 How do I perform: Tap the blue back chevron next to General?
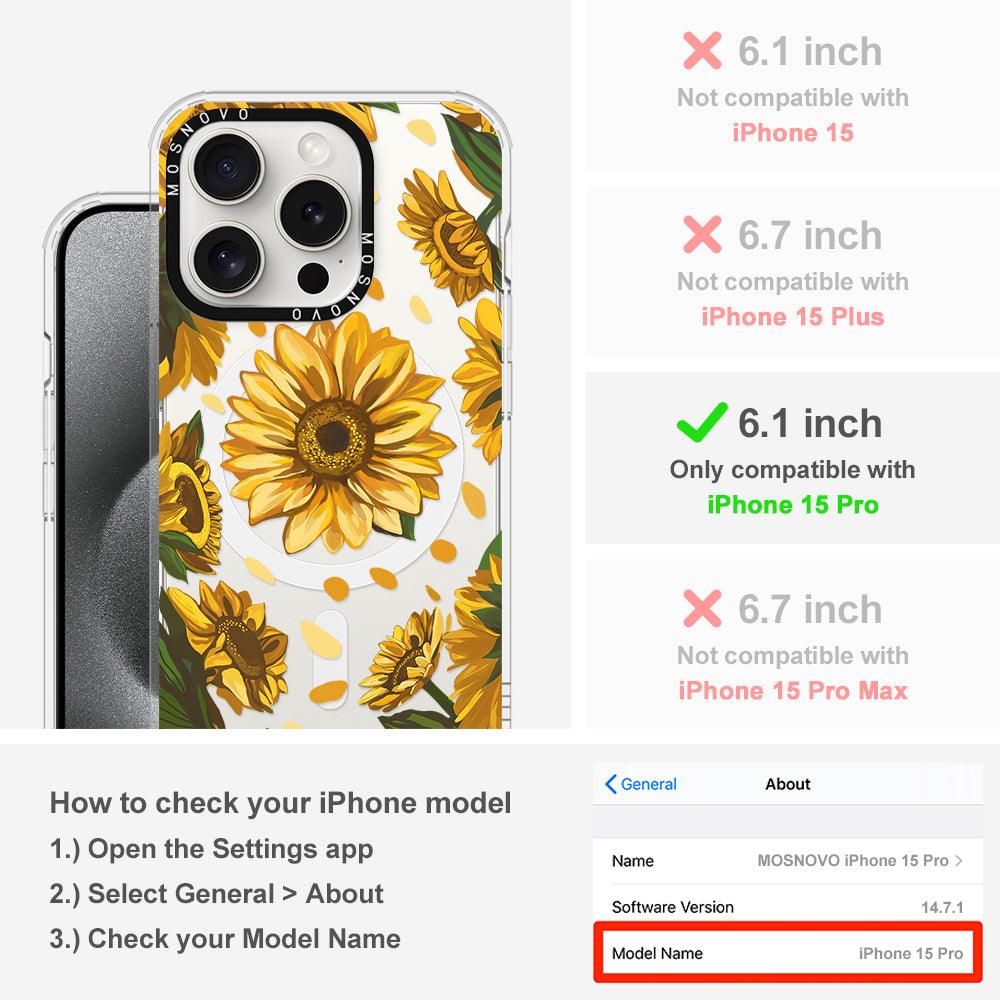point(610,784)
